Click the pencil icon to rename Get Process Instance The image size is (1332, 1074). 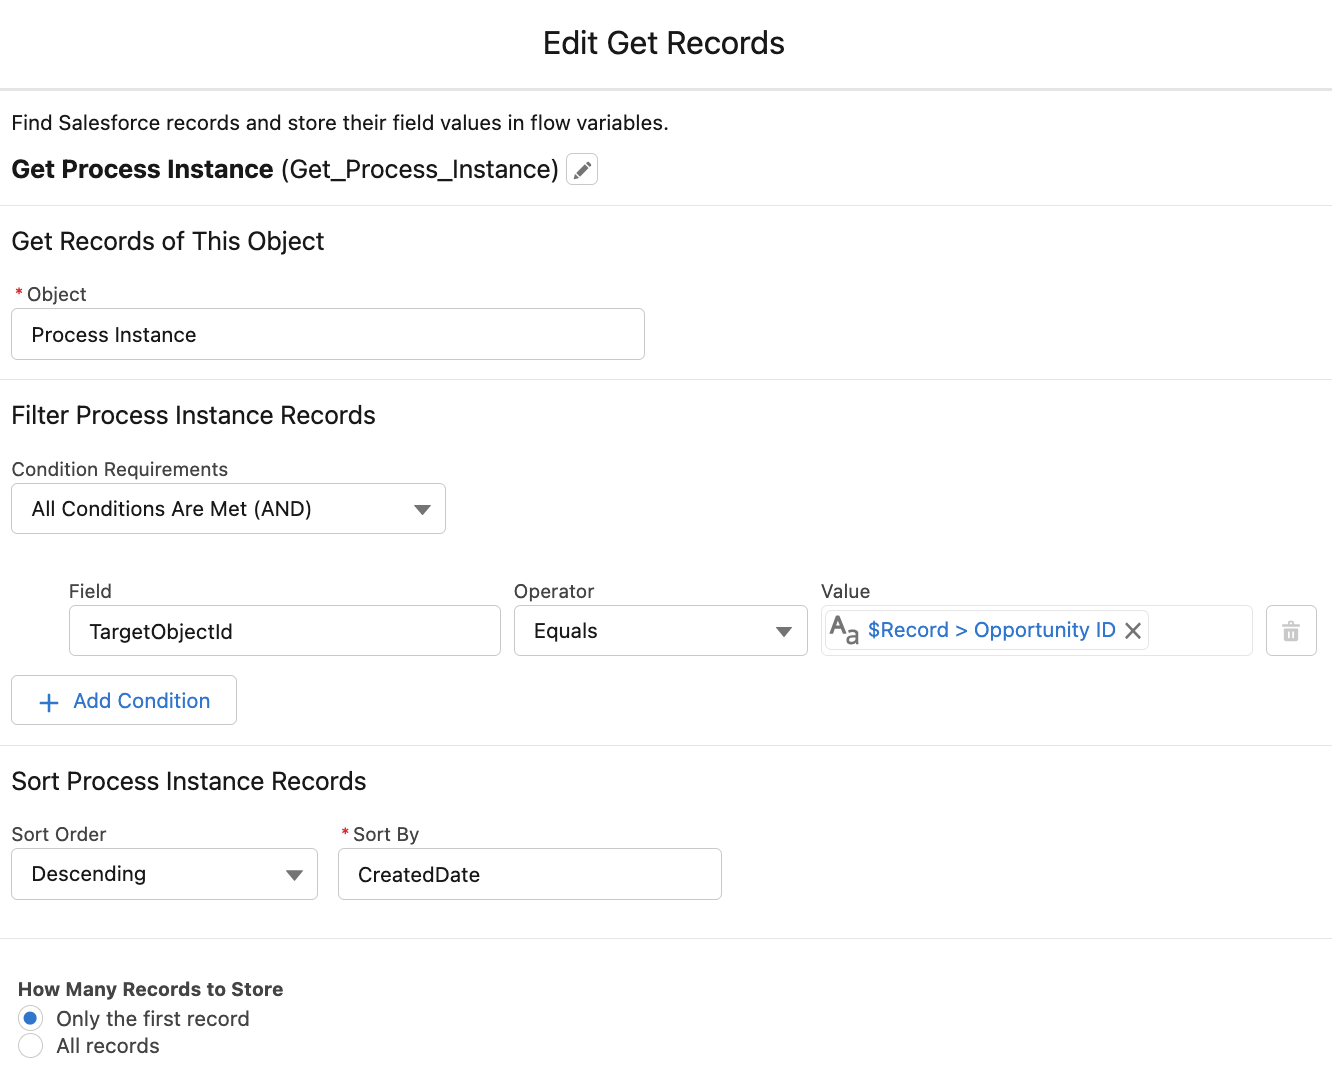point(581,169)
